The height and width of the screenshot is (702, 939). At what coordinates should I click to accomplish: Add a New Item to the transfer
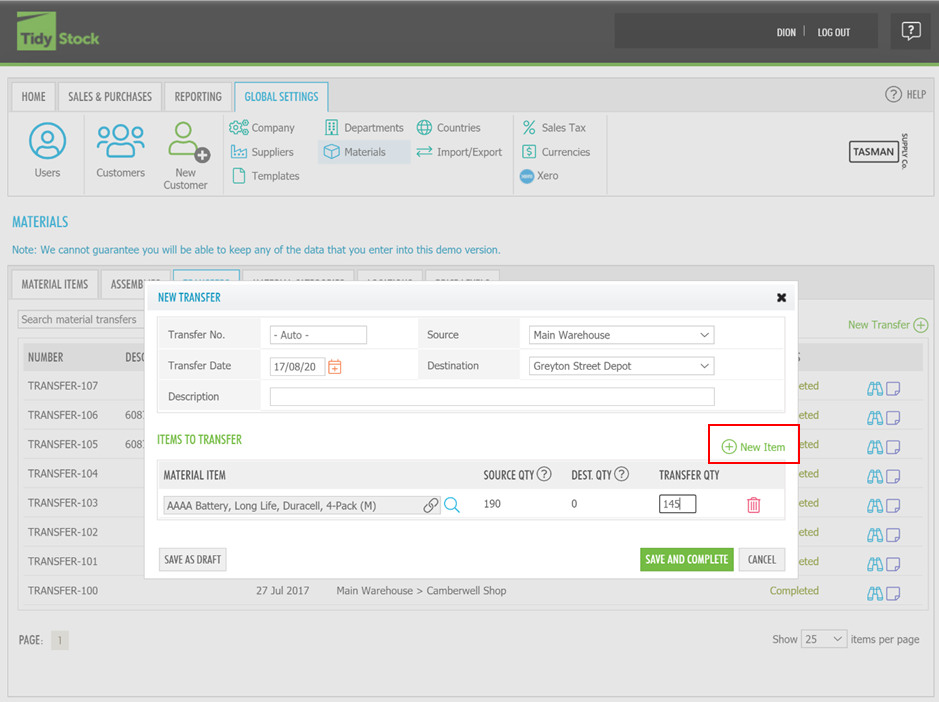[x=754, y=447]
